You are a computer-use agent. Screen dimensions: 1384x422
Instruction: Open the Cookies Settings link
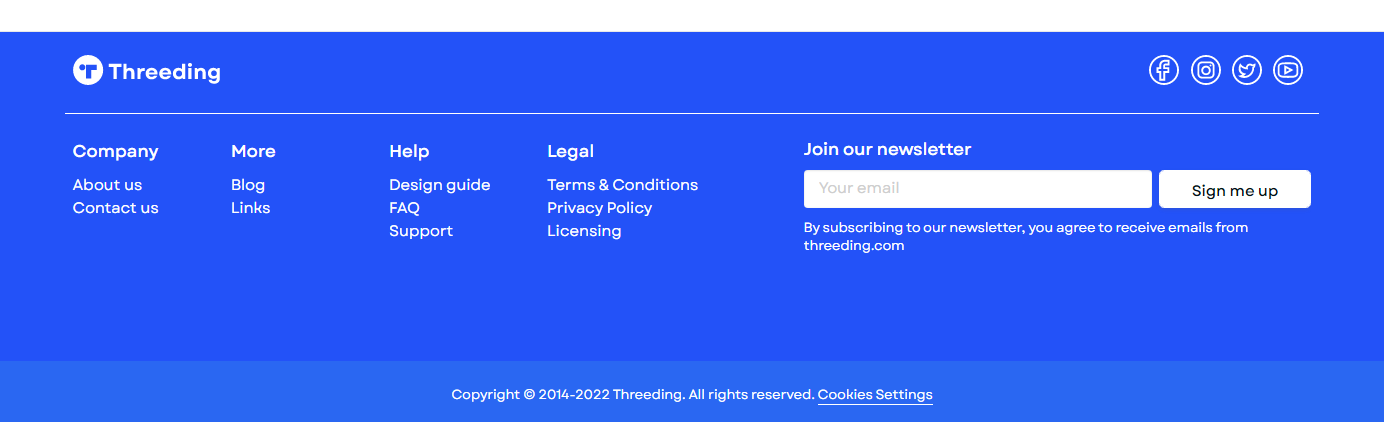(x=875, y=395)
